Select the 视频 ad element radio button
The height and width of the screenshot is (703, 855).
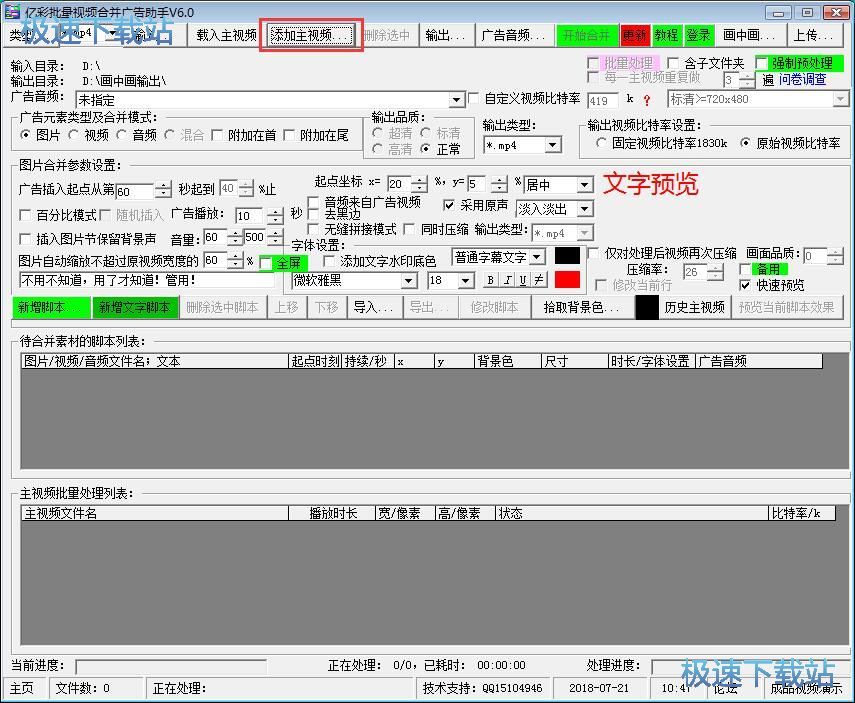click(76, 135)
